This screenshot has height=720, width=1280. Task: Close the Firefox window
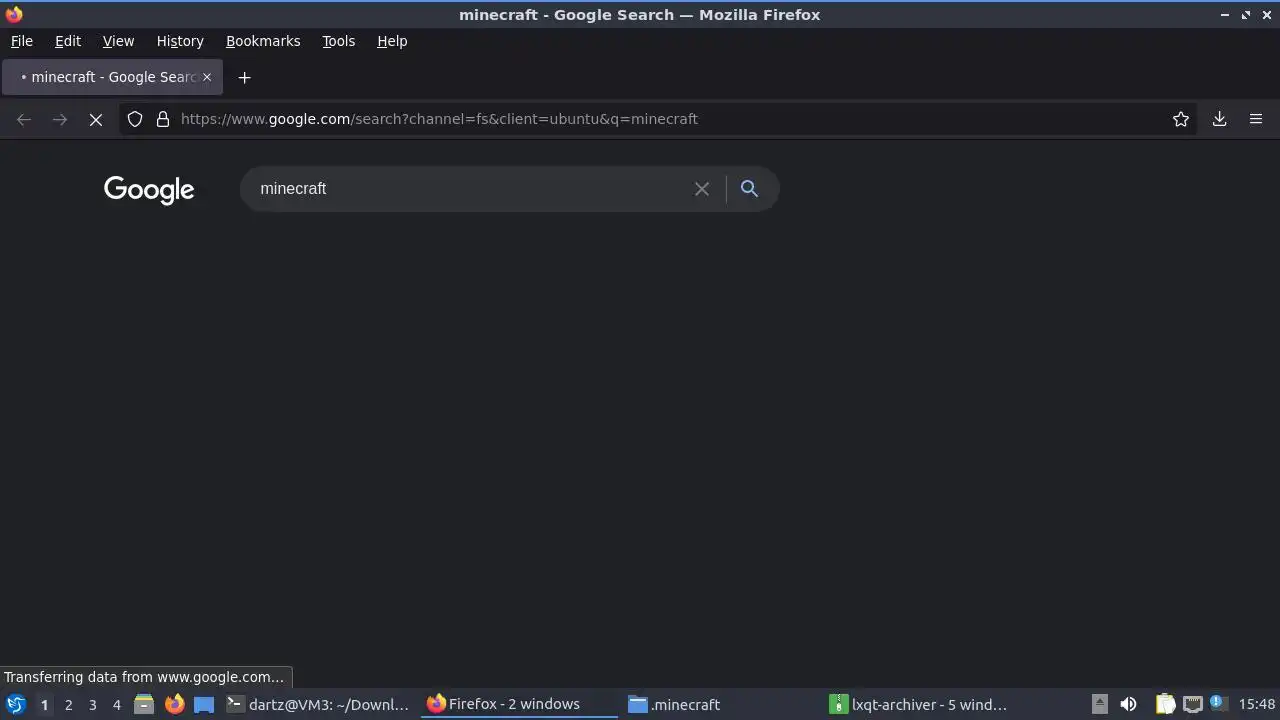tap(1267, 15)
